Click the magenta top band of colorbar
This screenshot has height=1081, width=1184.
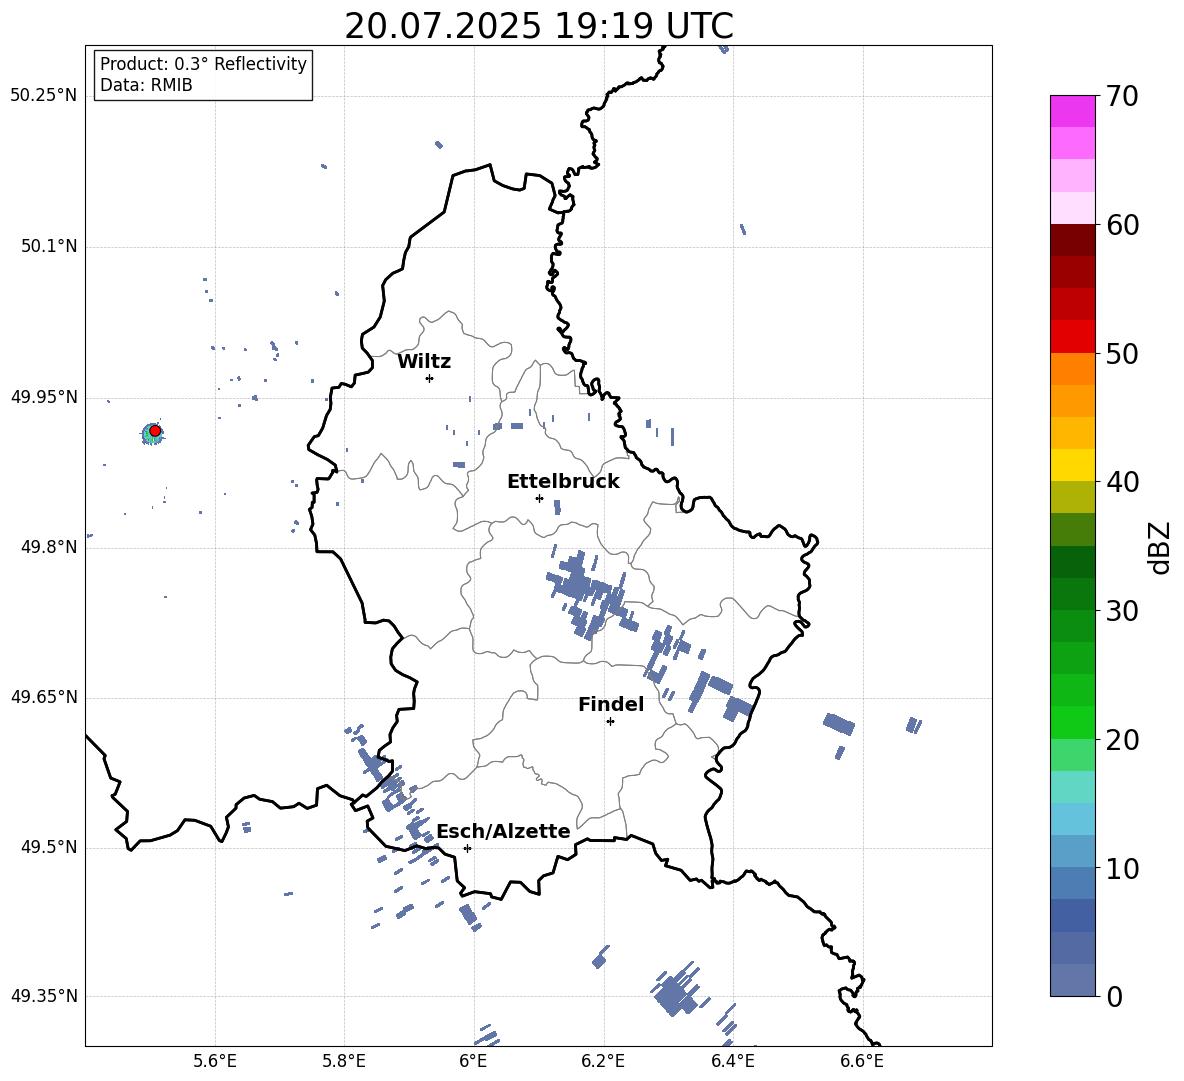pos(1072,112)
